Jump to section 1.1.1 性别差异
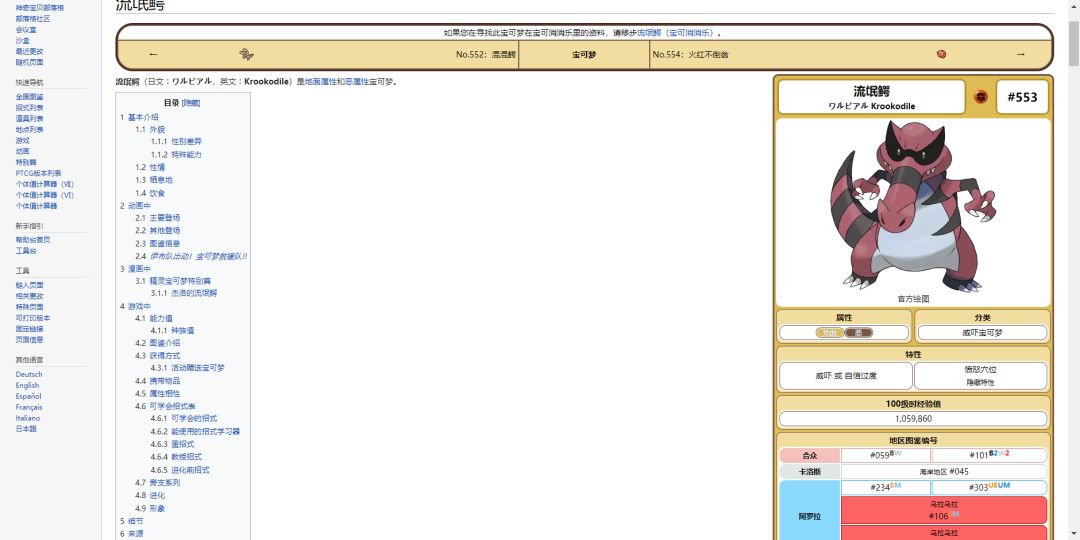 176,141
